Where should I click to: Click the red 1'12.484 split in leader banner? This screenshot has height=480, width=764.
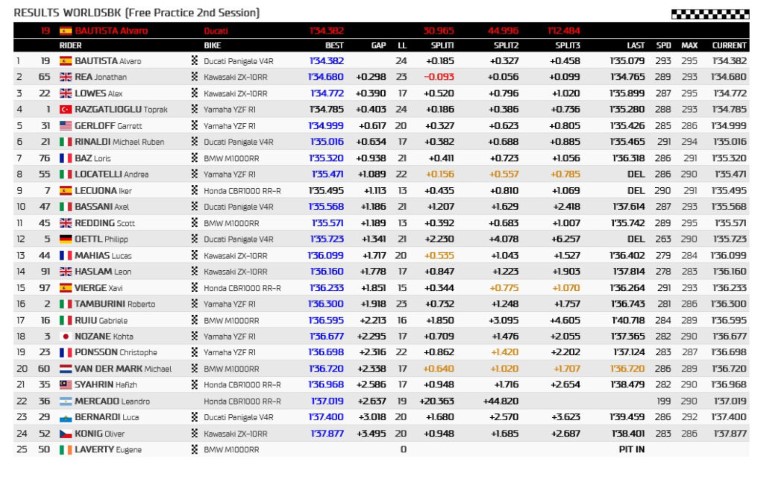point(564,31)
